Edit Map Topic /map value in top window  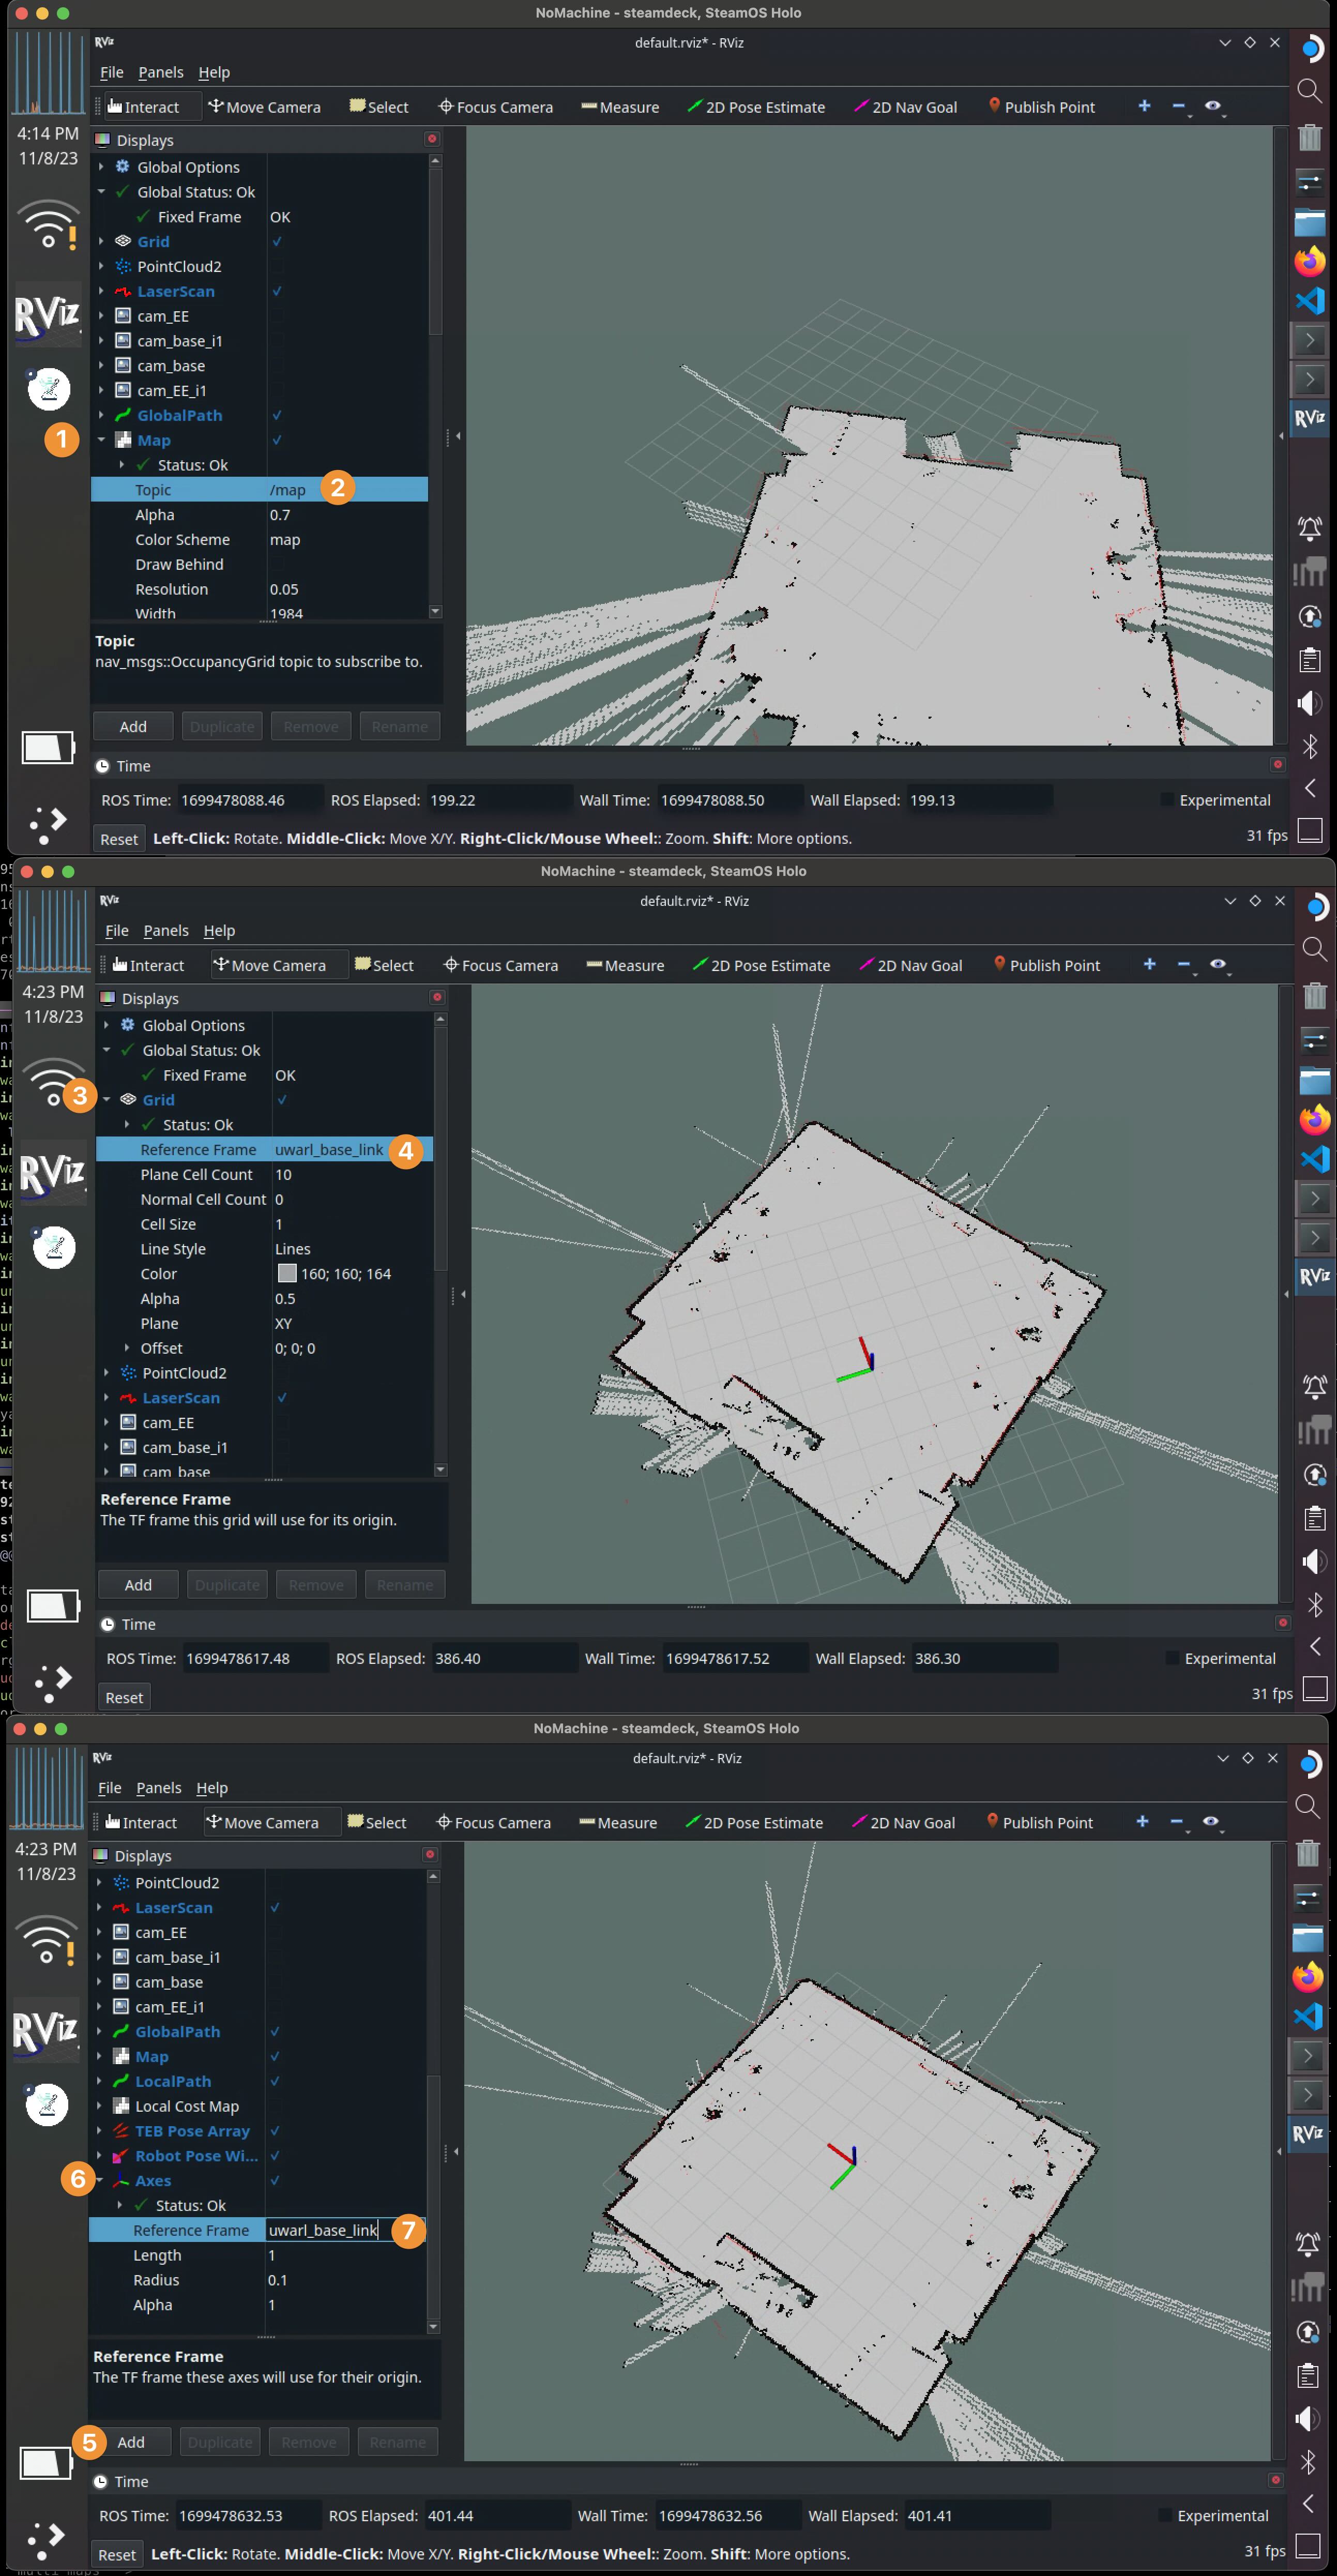[x=347, y=490]
